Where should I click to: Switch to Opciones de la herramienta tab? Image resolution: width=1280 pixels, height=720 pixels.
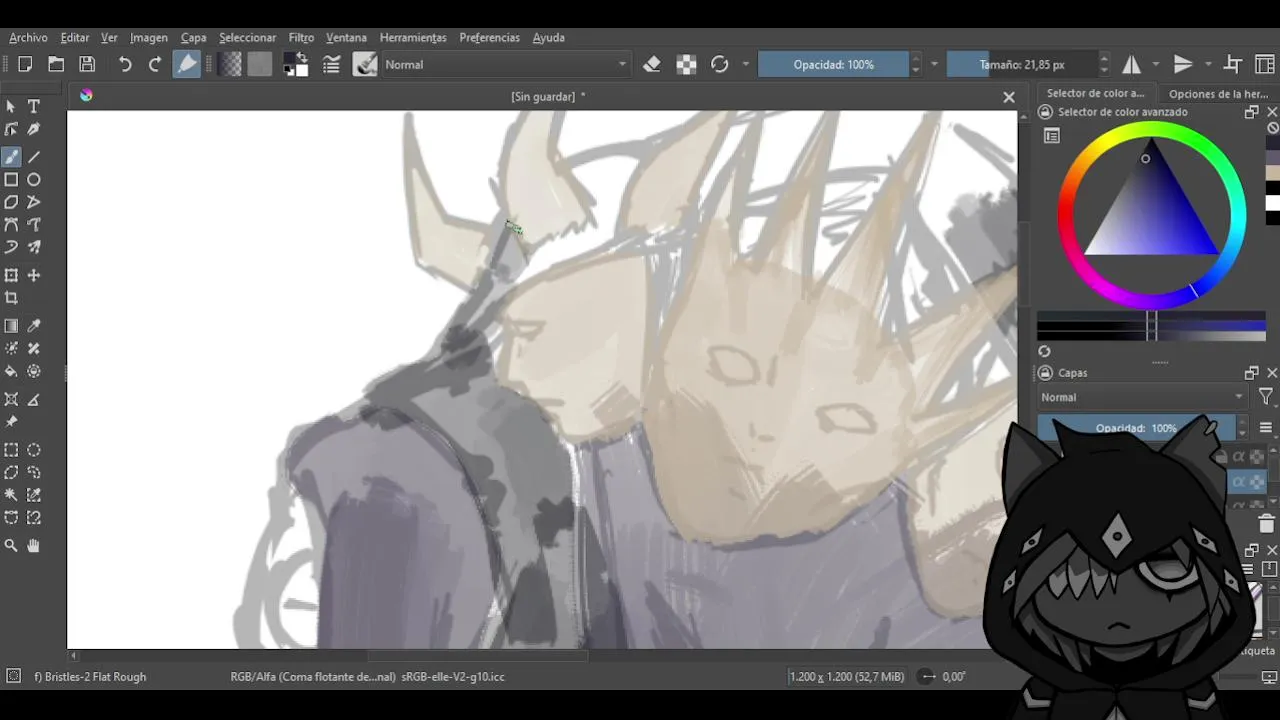(1218, 94)
